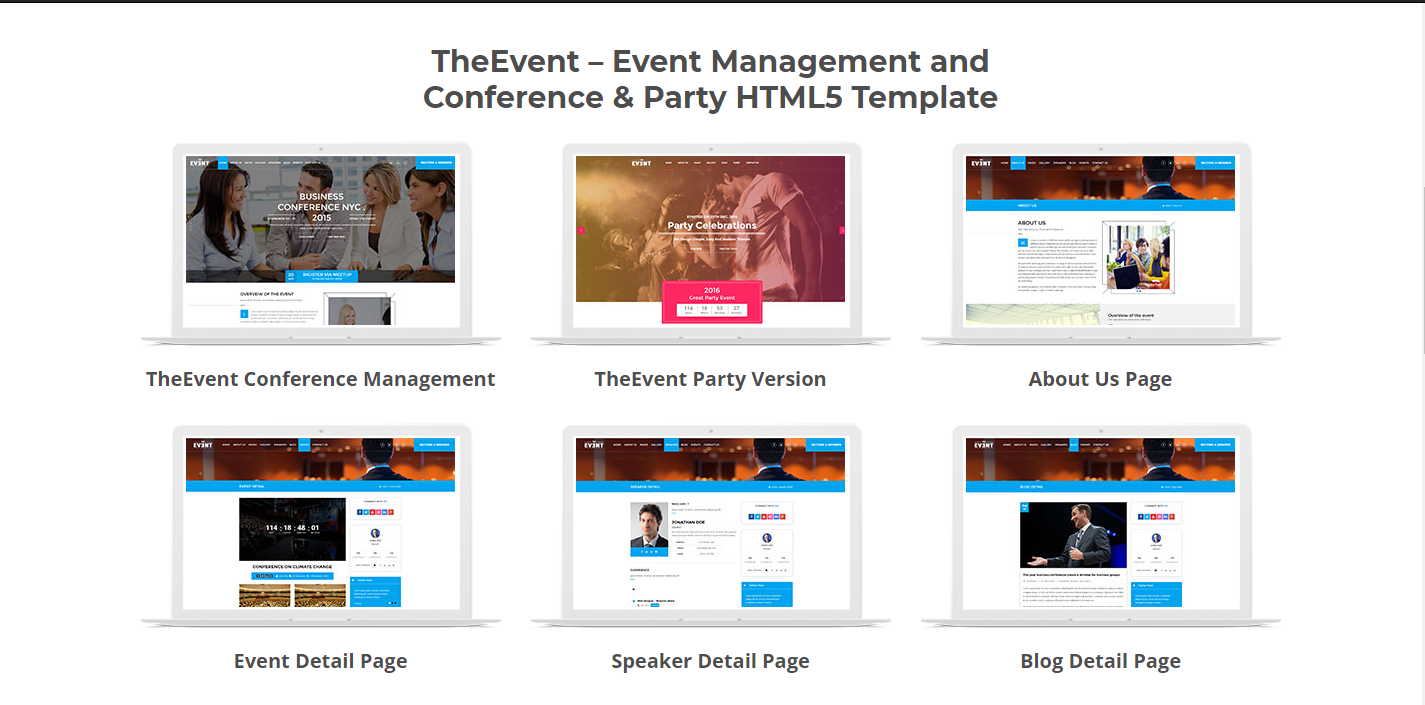Image resolution: width=1425 pixels, height=705 pixels.
Task: Select the 'About Us Page' caption text
Action: (x=1100, y=379)
